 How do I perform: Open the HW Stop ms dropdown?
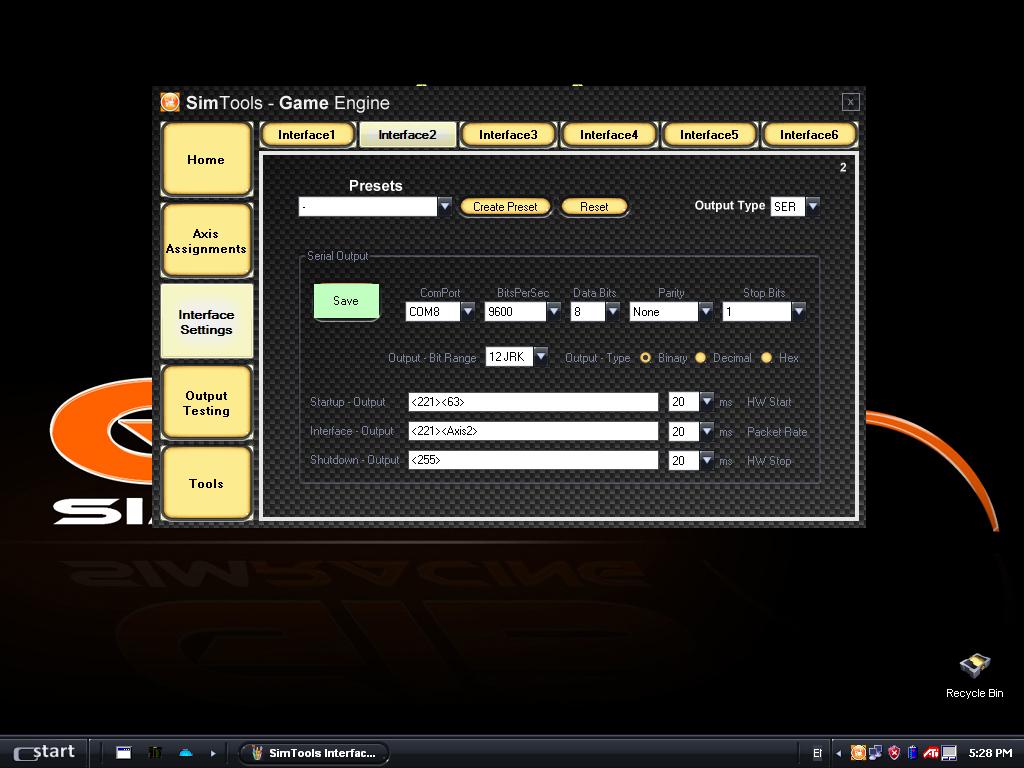click(707, 460)
